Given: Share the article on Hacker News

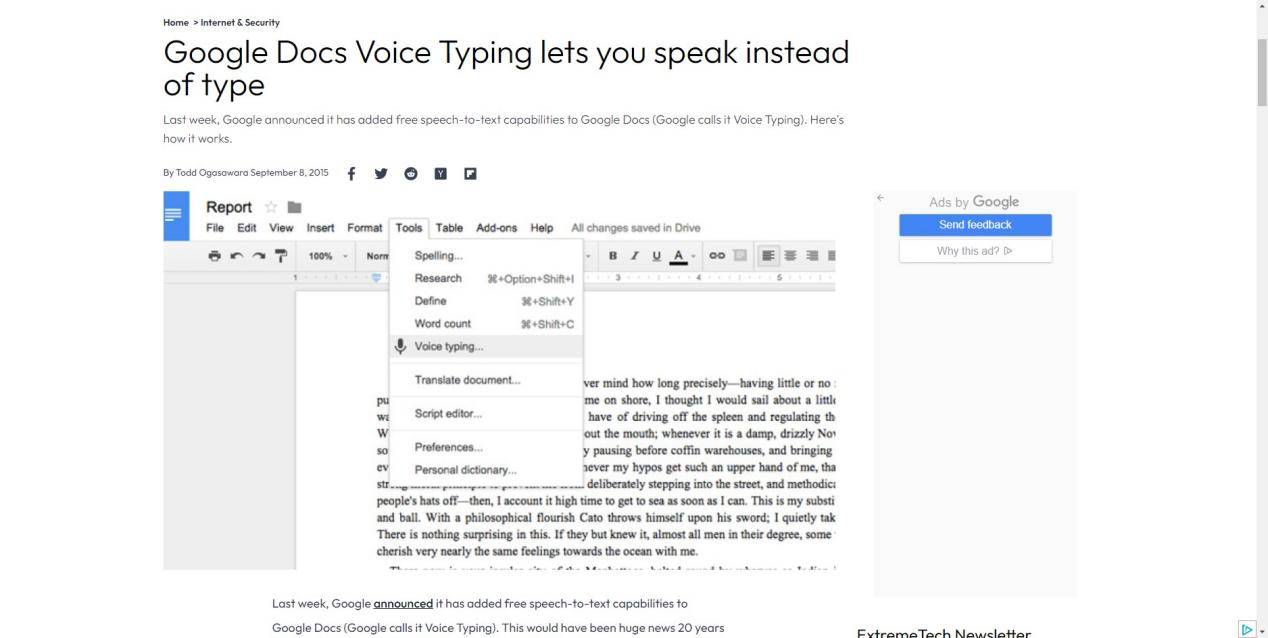Looking at the screenshot, I should pyautogui.click(x=440, y=173).
